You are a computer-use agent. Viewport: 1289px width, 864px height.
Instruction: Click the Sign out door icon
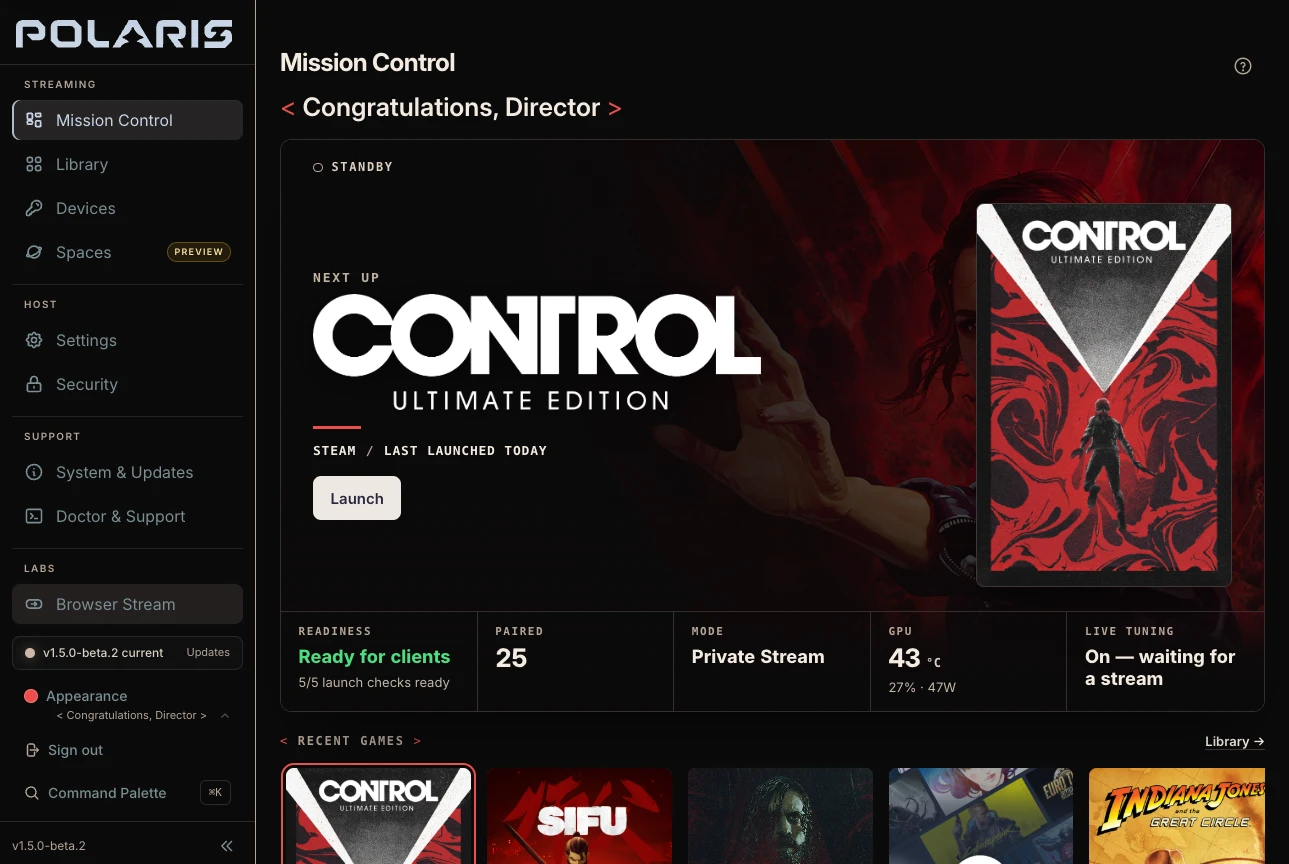point(32,750)
